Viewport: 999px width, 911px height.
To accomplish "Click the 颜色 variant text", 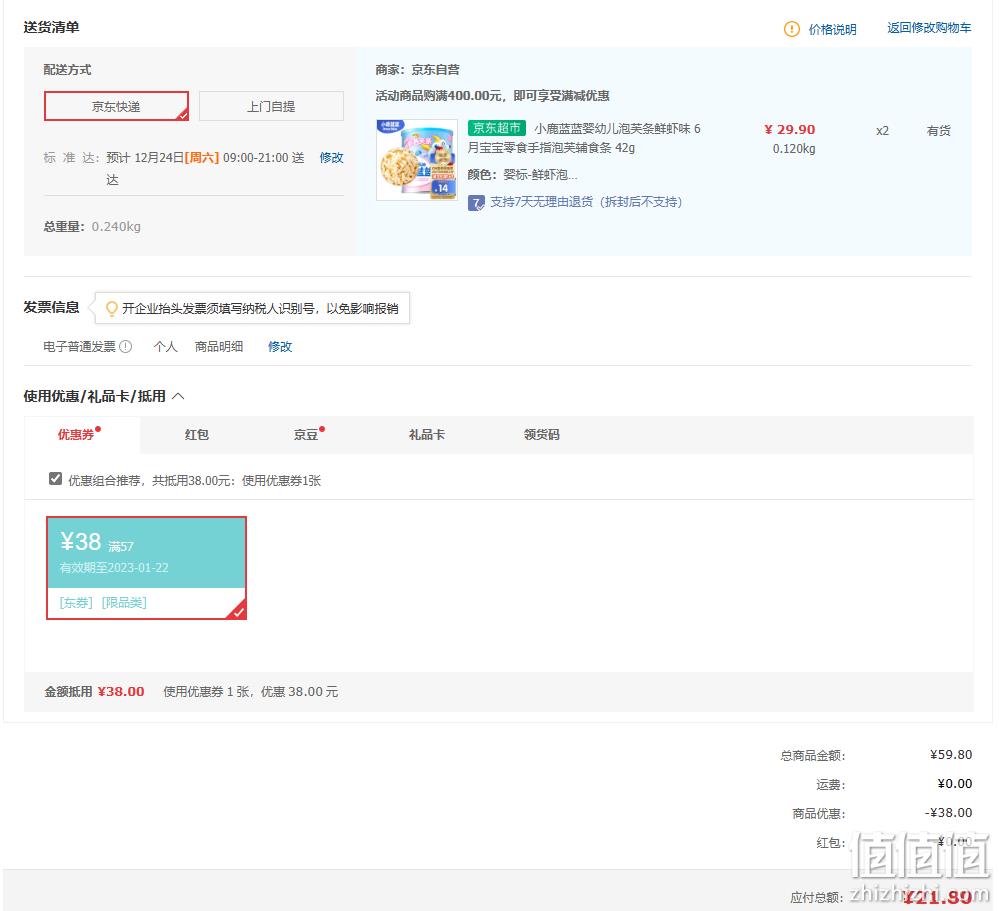I will click(522, 175).
